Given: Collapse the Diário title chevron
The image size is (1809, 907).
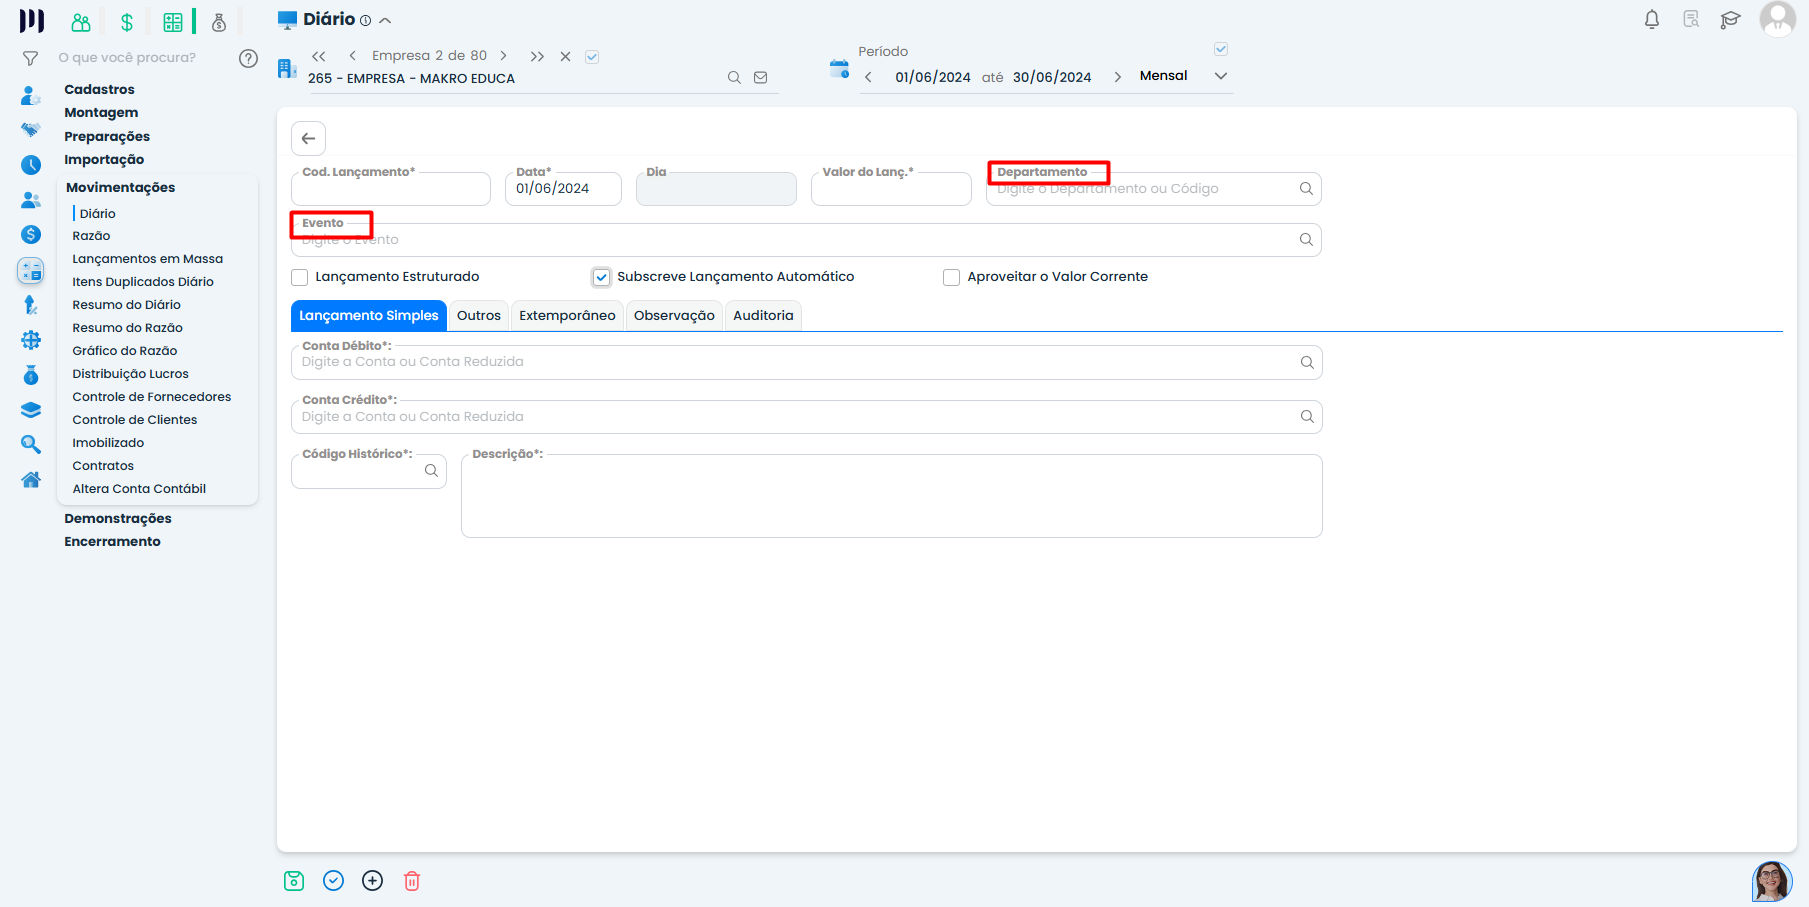Looking at the screenshot, I should pyautogui.click(x=386, y=21).
